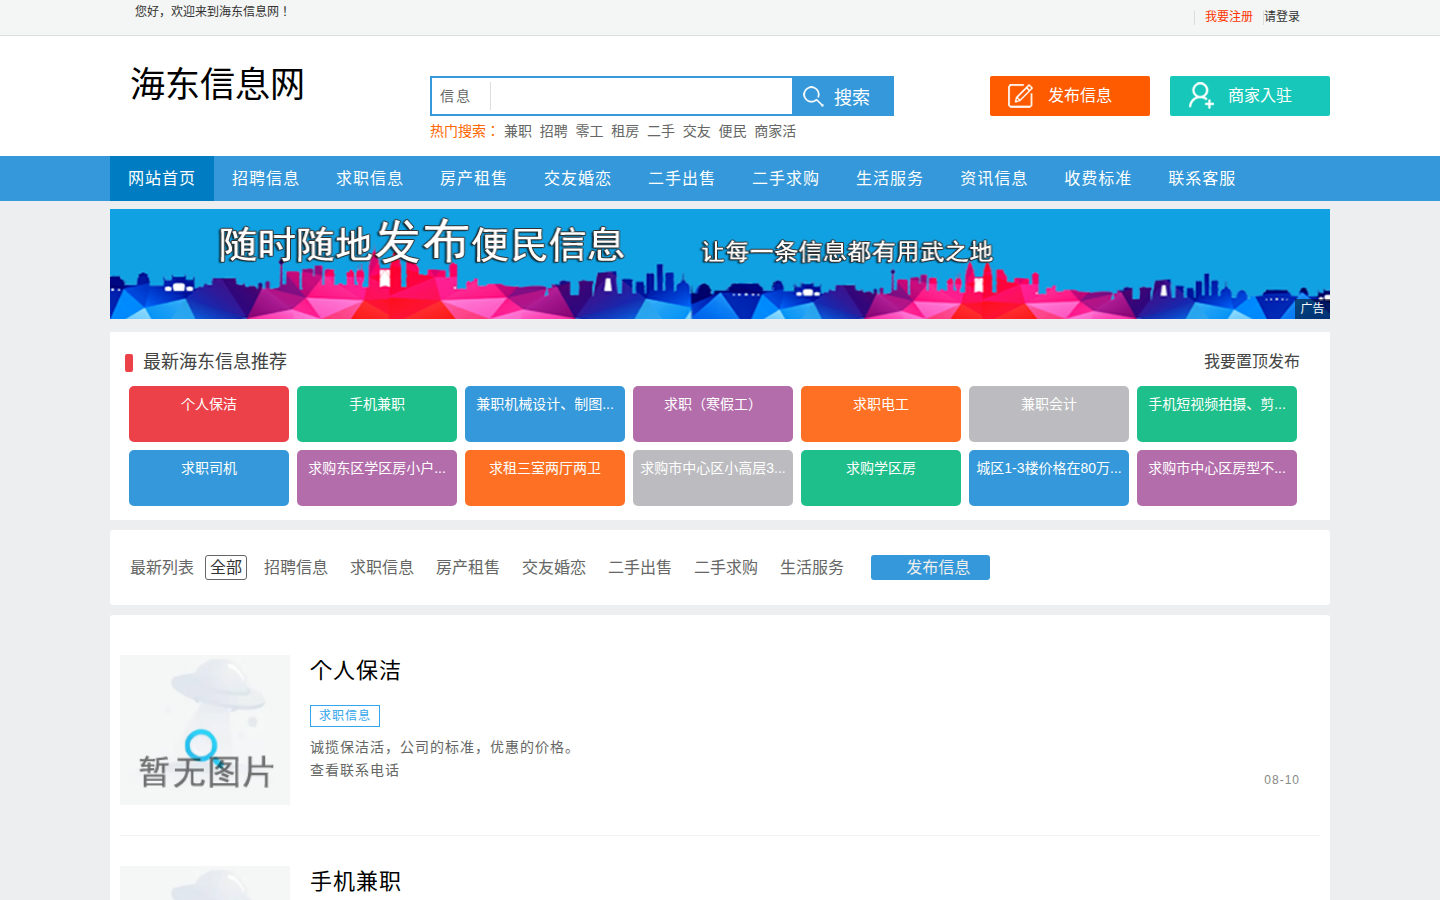
Task: Go to 网站首页 in the navigation bar
Action: pyautogui.click(x=162, y=178)
